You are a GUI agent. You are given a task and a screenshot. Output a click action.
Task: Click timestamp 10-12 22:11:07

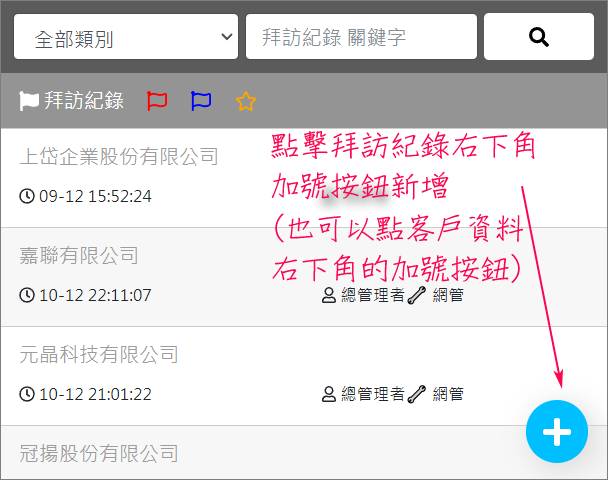[95, 295]
